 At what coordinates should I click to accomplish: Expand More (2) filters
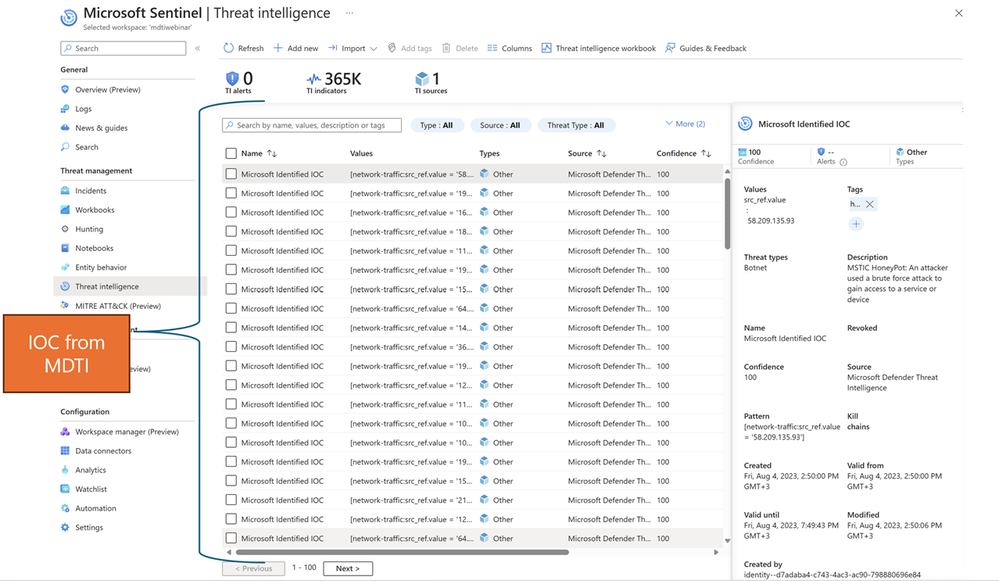pos(685,124)
